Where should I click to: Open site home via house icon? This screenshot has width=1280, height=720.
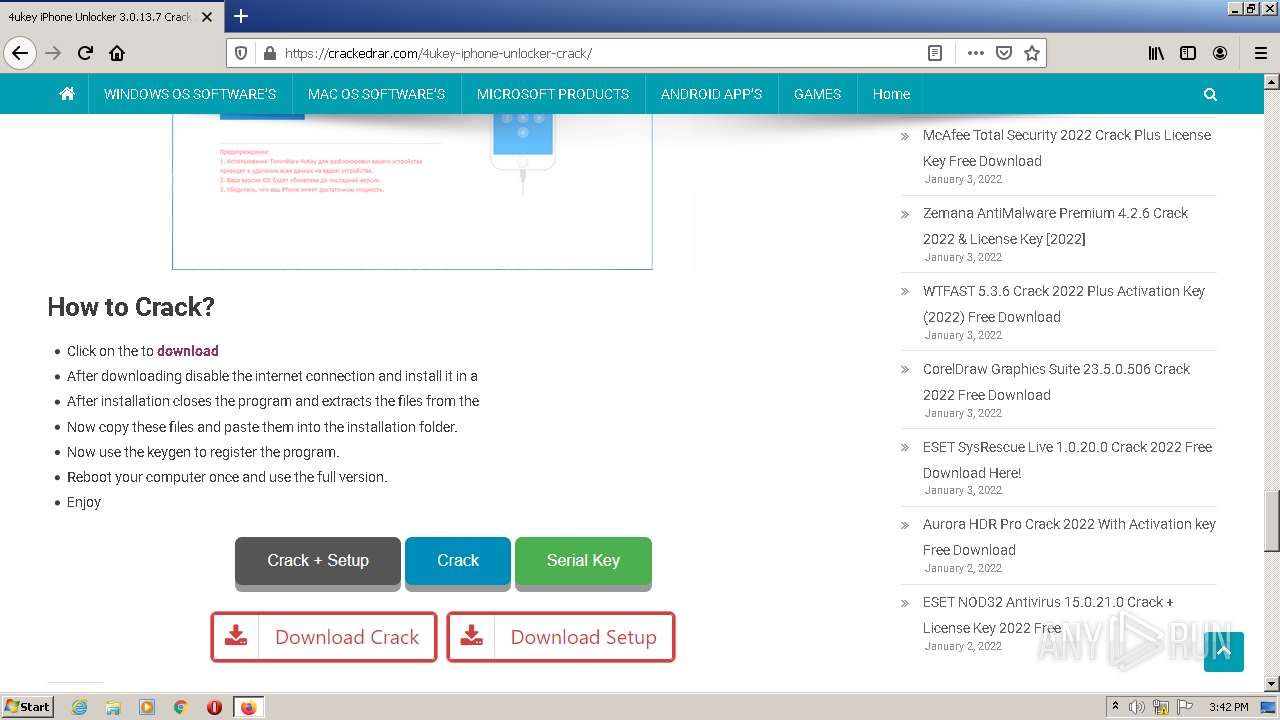67,94
